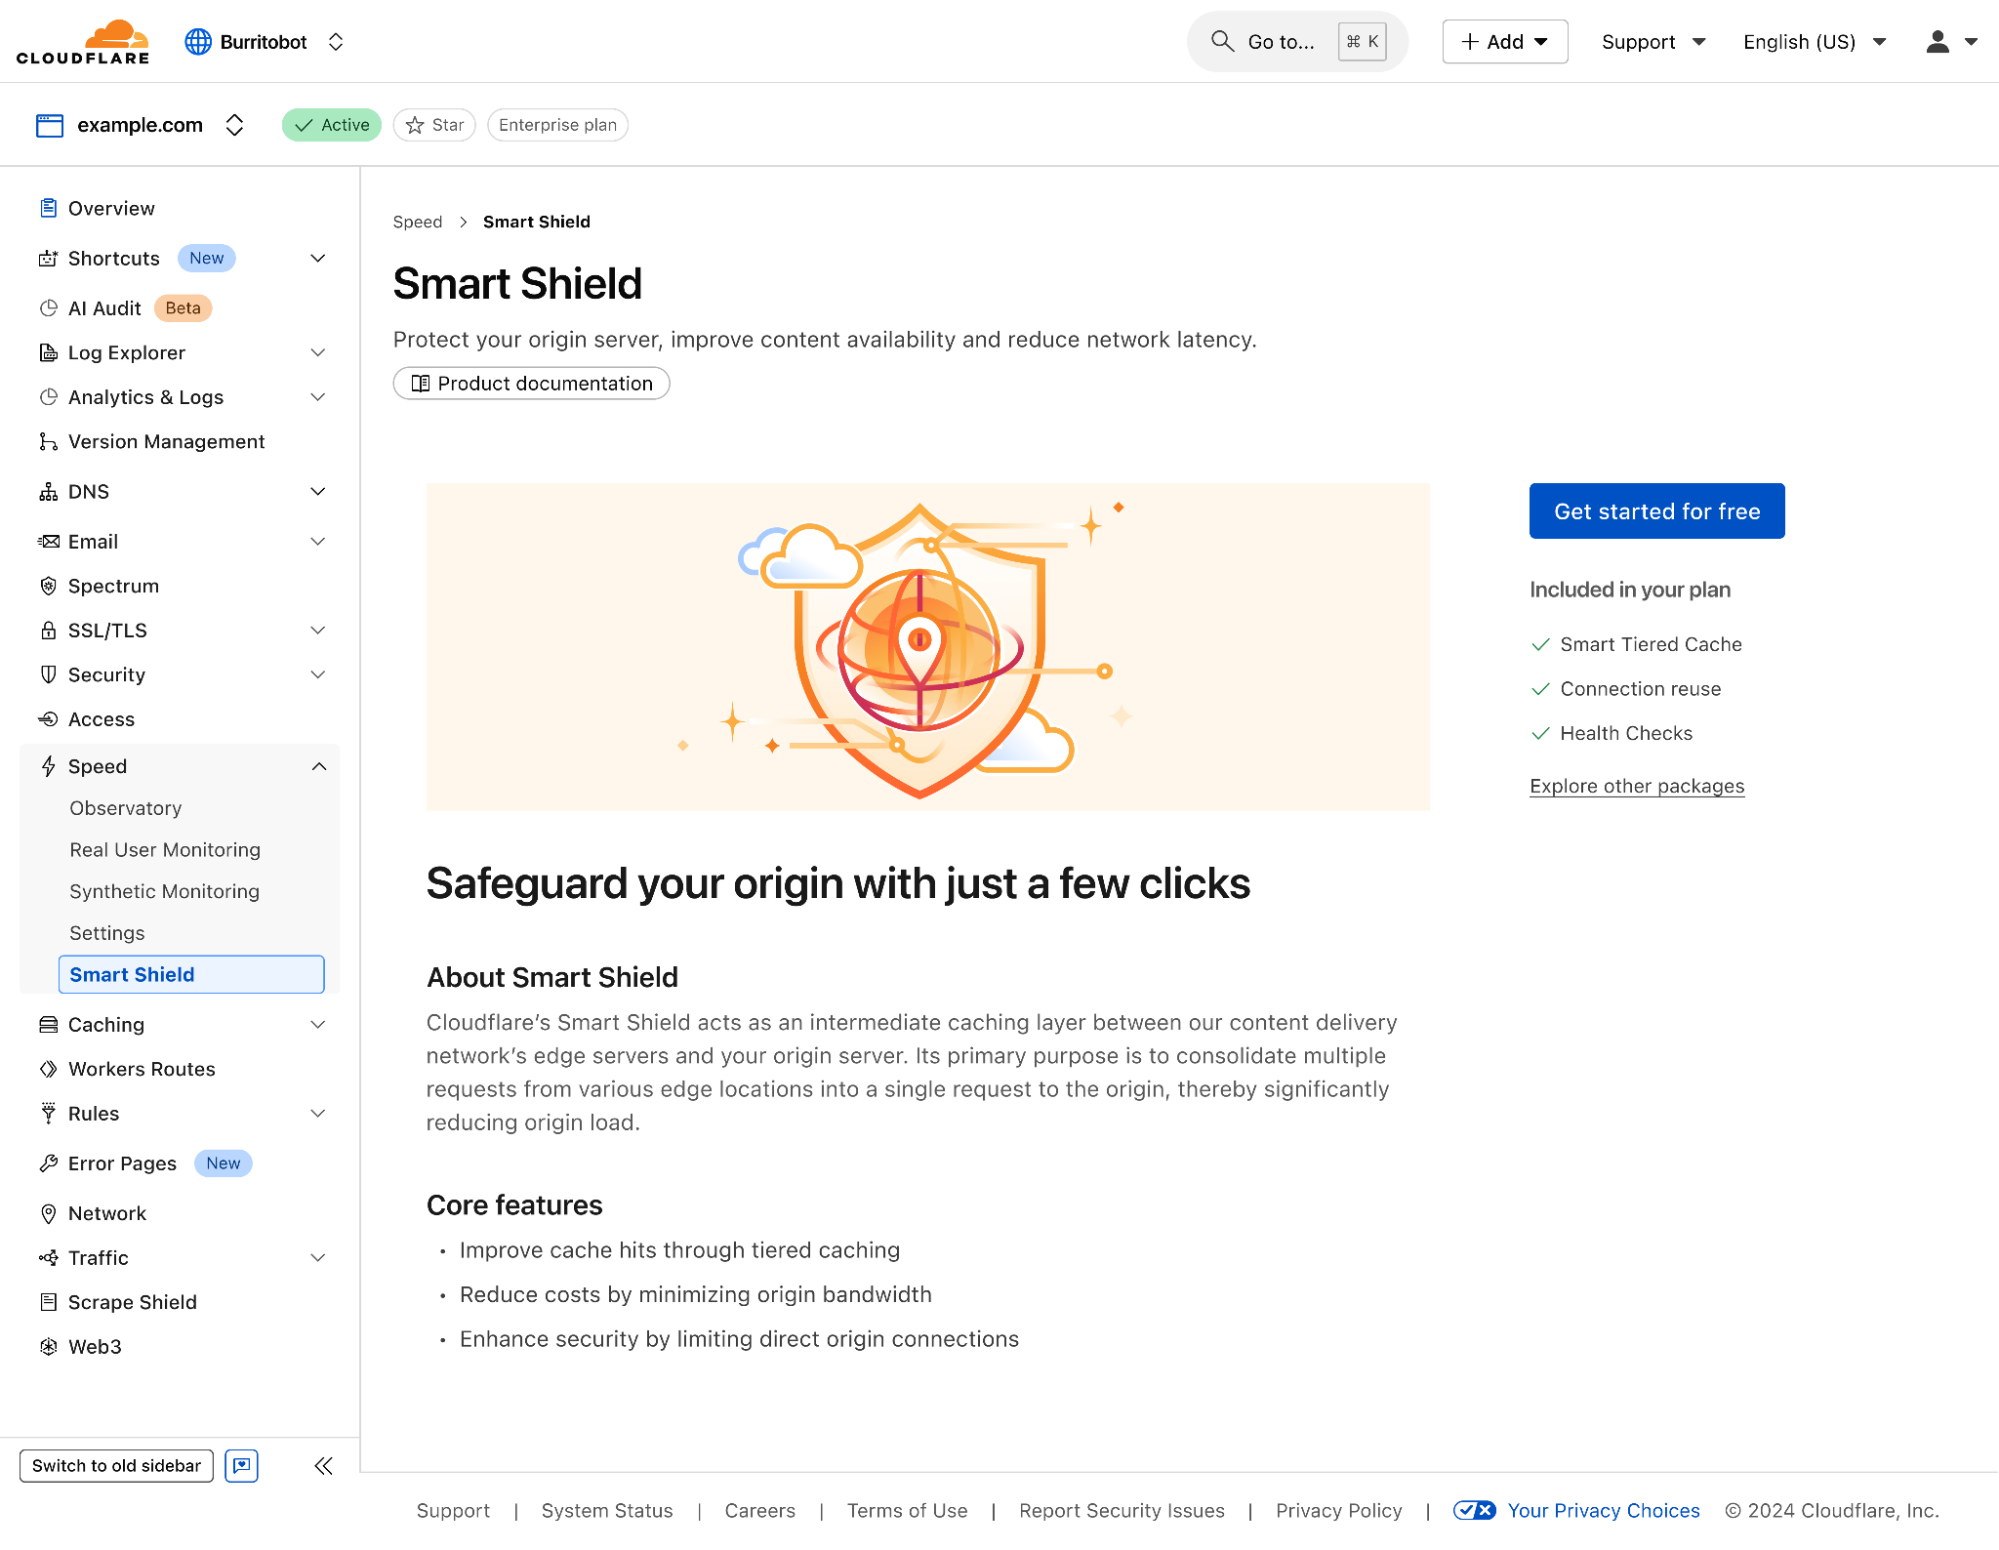Screen dimensions: 1999x1550
Task: Click Get started for free button
Action: pos(1656,511)
